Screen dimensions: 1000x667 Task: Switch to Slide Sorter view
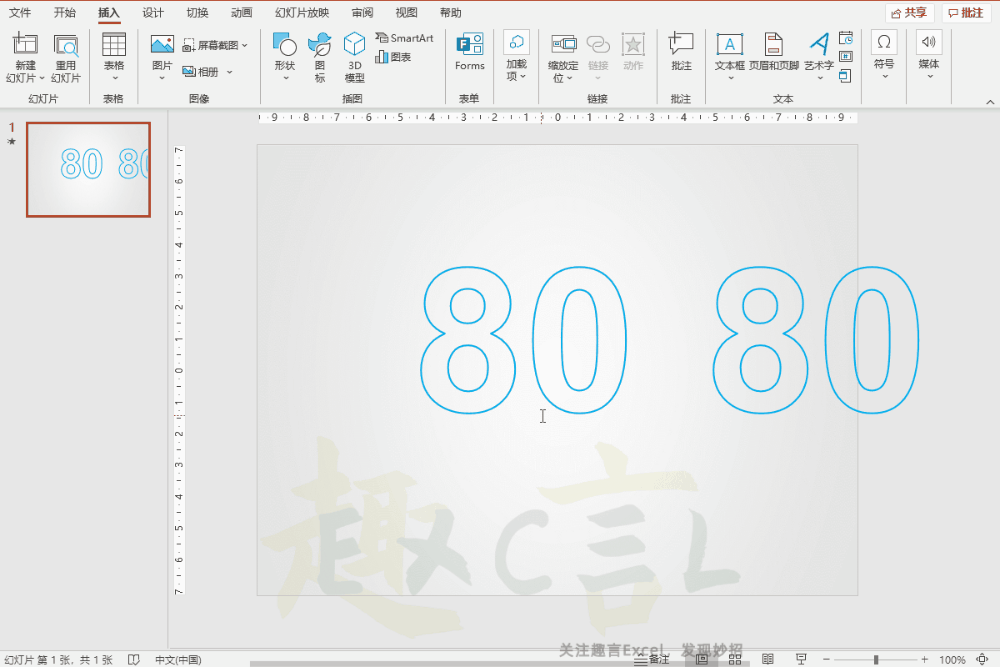tap(735, 659)
